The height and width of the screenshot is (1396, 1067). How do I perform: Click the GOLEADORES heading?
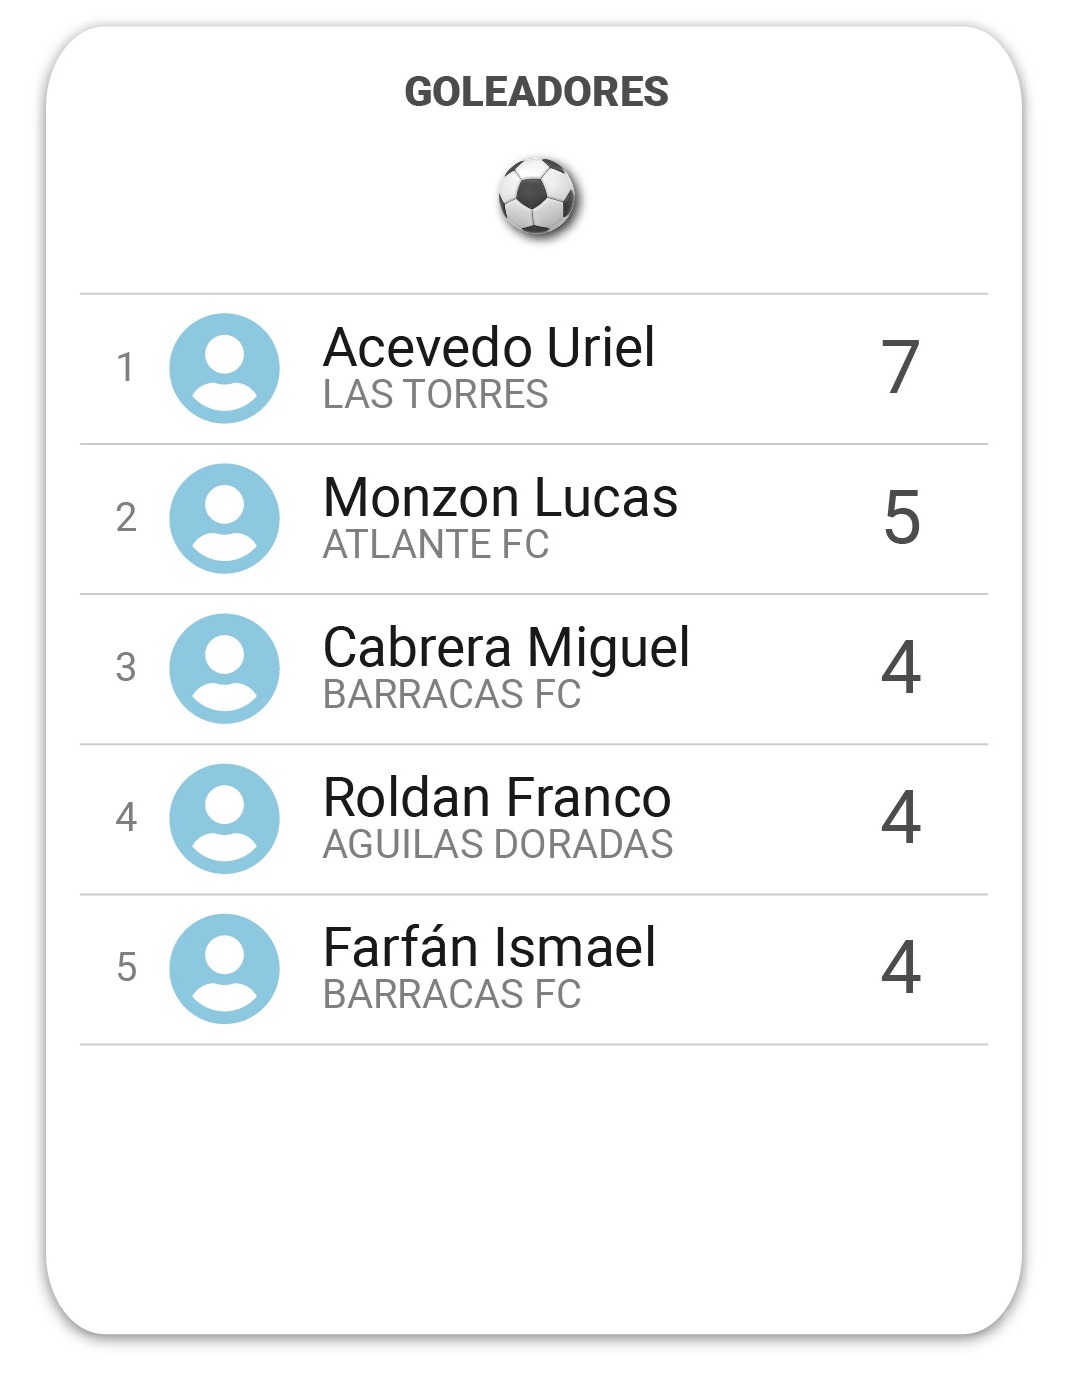tap(536, 92)
